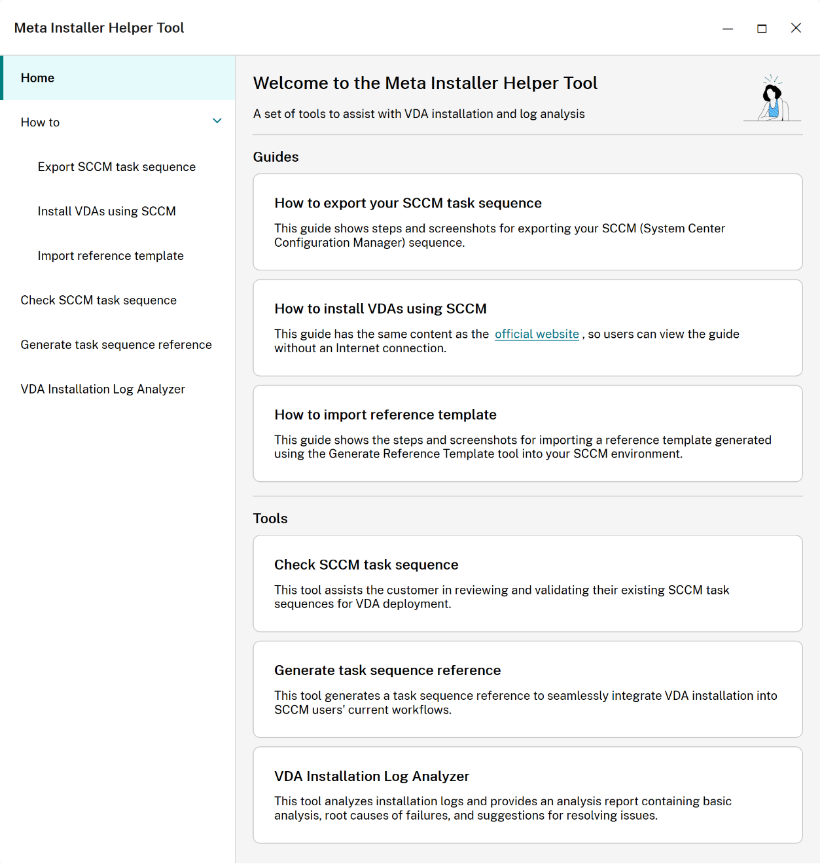Click the "official website" hyperlink
The image size is (820, 864).
click(537, 334)
